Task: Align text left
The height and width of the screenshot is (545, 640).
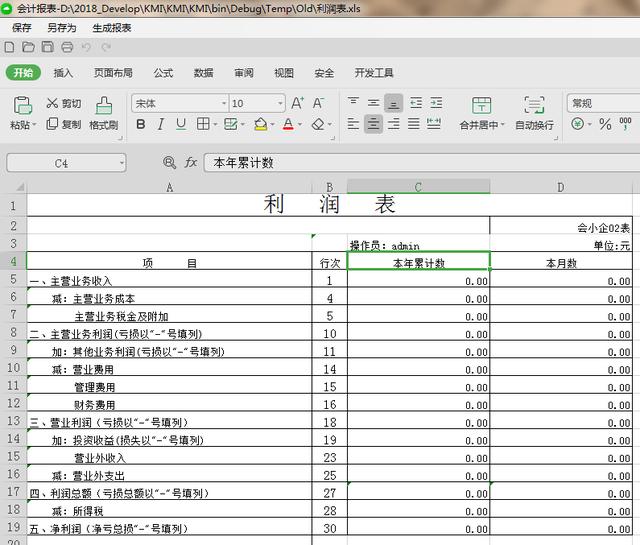Action: (353, 124)
